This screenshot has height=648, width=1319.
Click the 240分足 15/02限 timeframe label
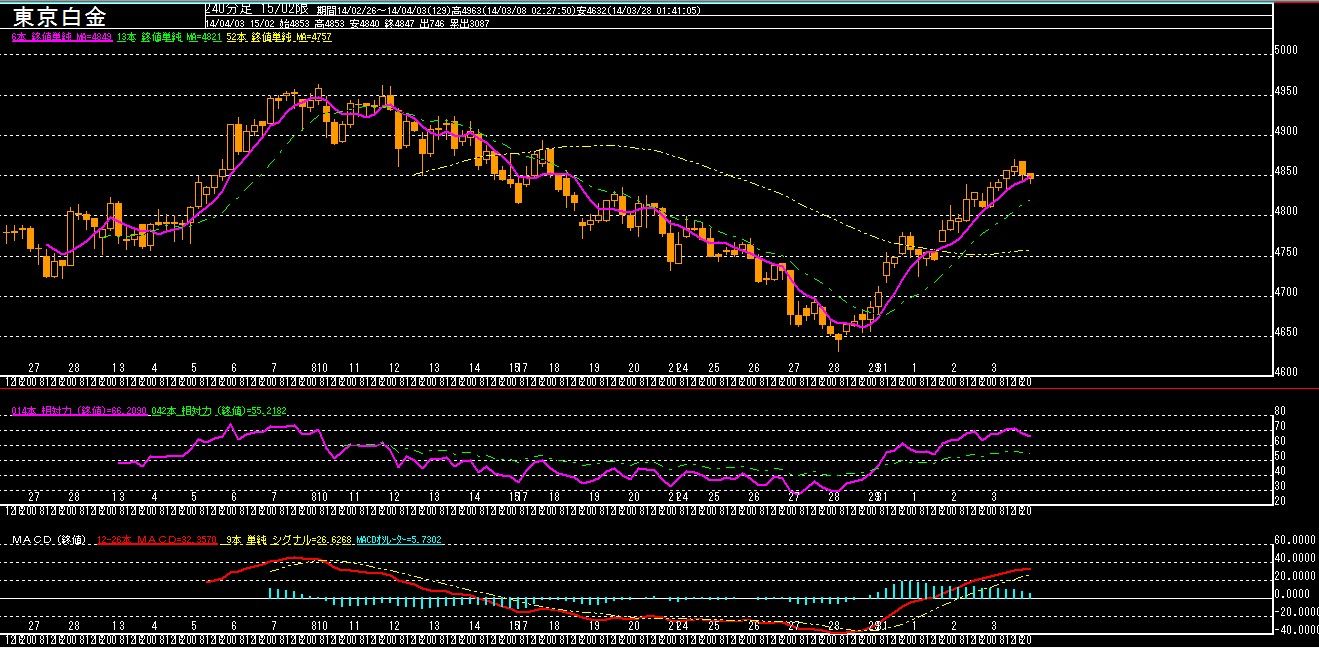tap(257, 8)
